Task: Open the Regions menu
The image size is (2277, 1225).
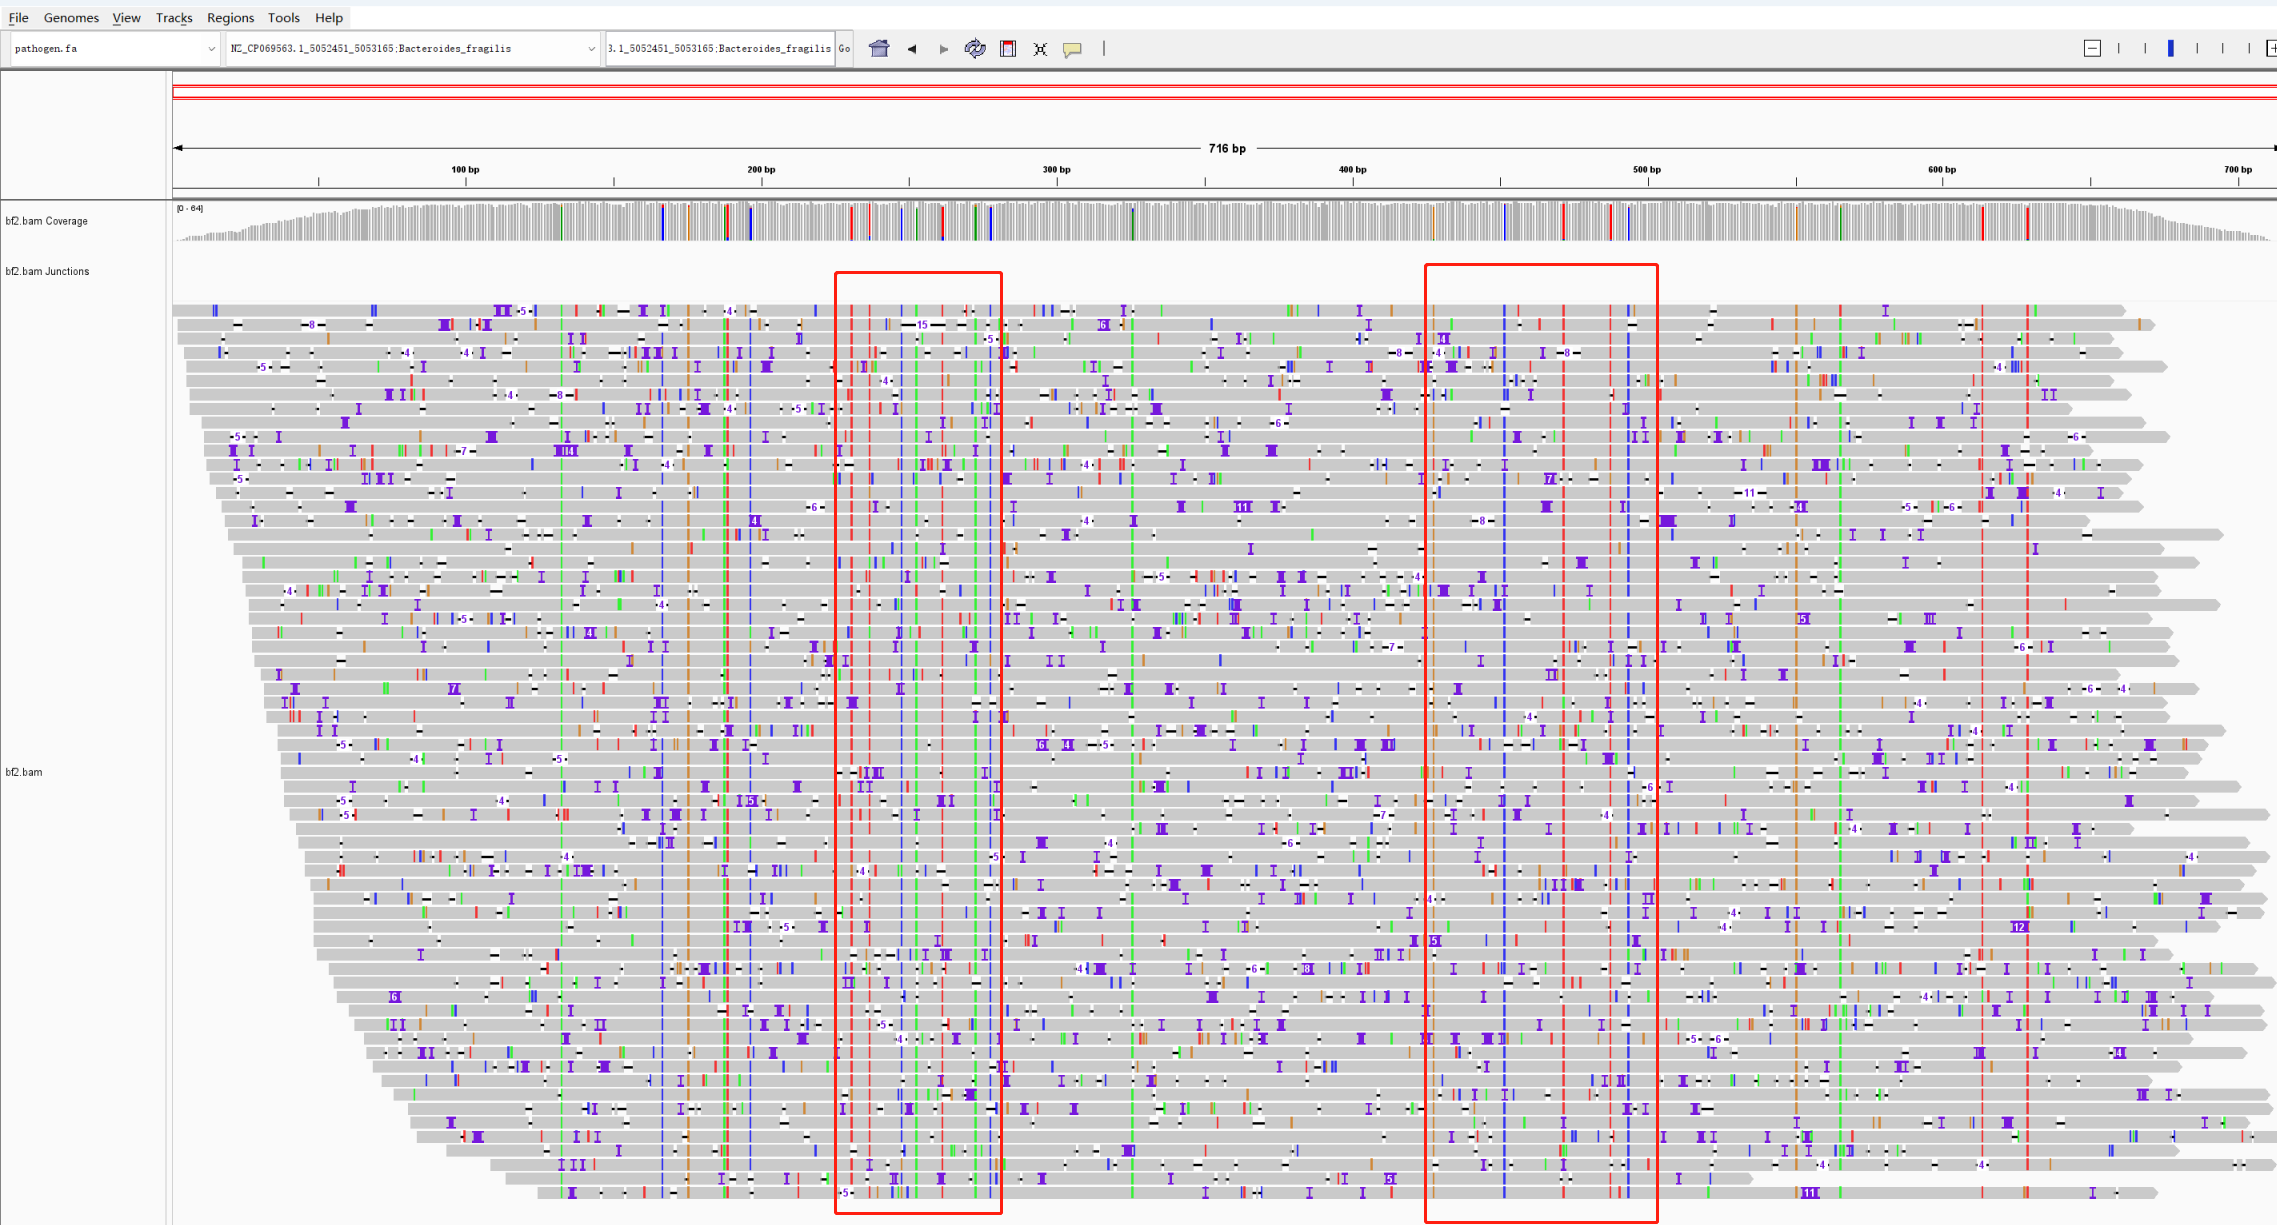Action: tap(230, 17)
